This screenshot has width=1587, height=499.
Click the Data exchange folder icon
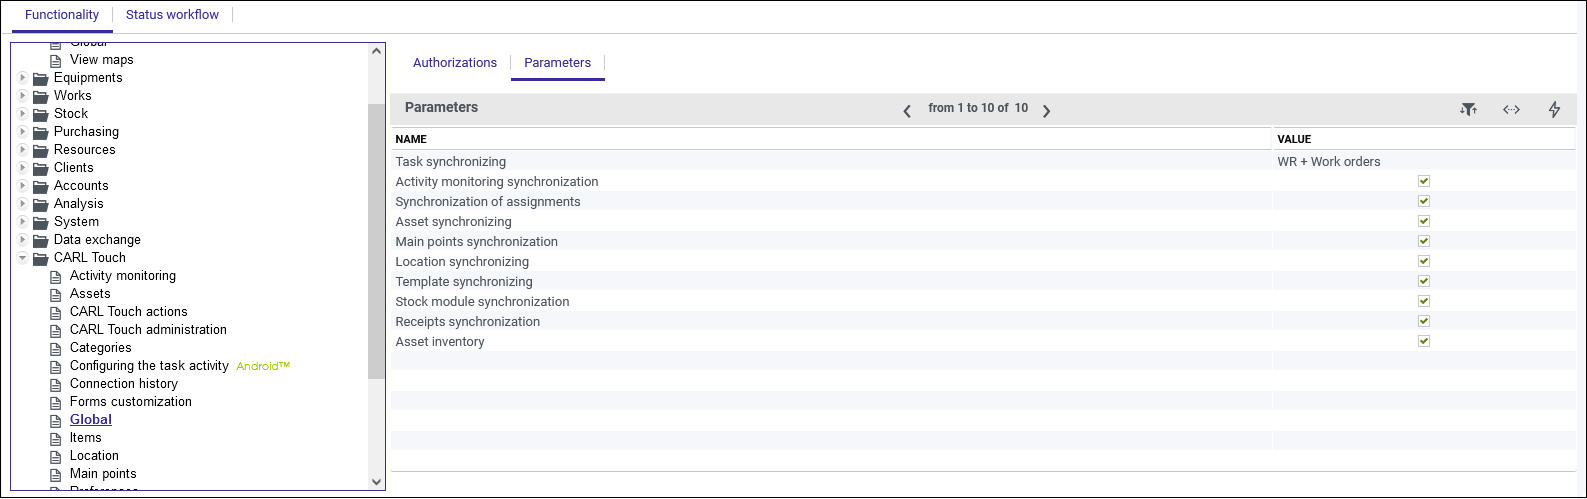click(40, 240)
